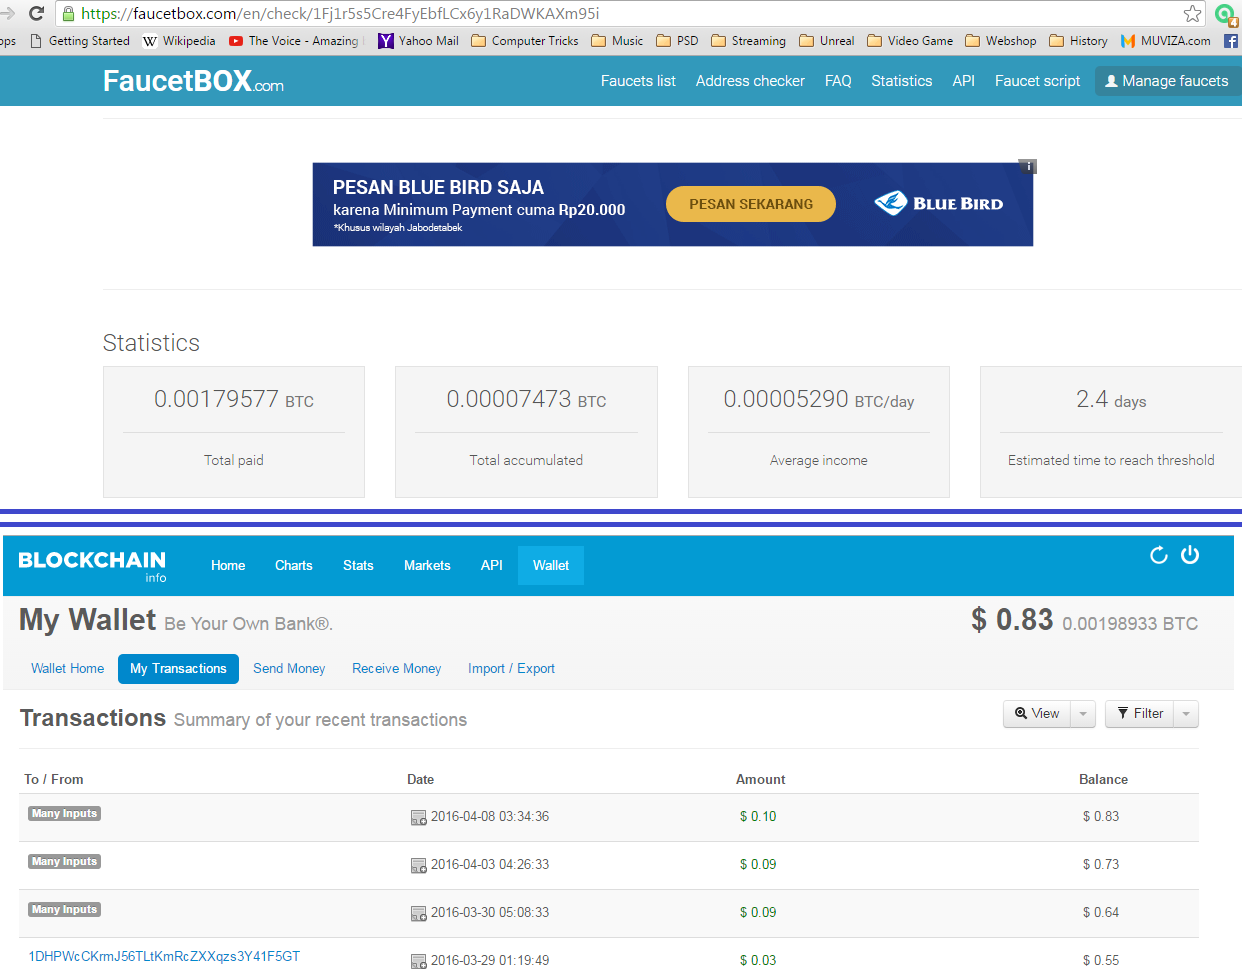Image resolution: width=1242 pixels, height=969 pixels.
Task: Open the Video Game bookmark folder
Action: tap(910, 41)
